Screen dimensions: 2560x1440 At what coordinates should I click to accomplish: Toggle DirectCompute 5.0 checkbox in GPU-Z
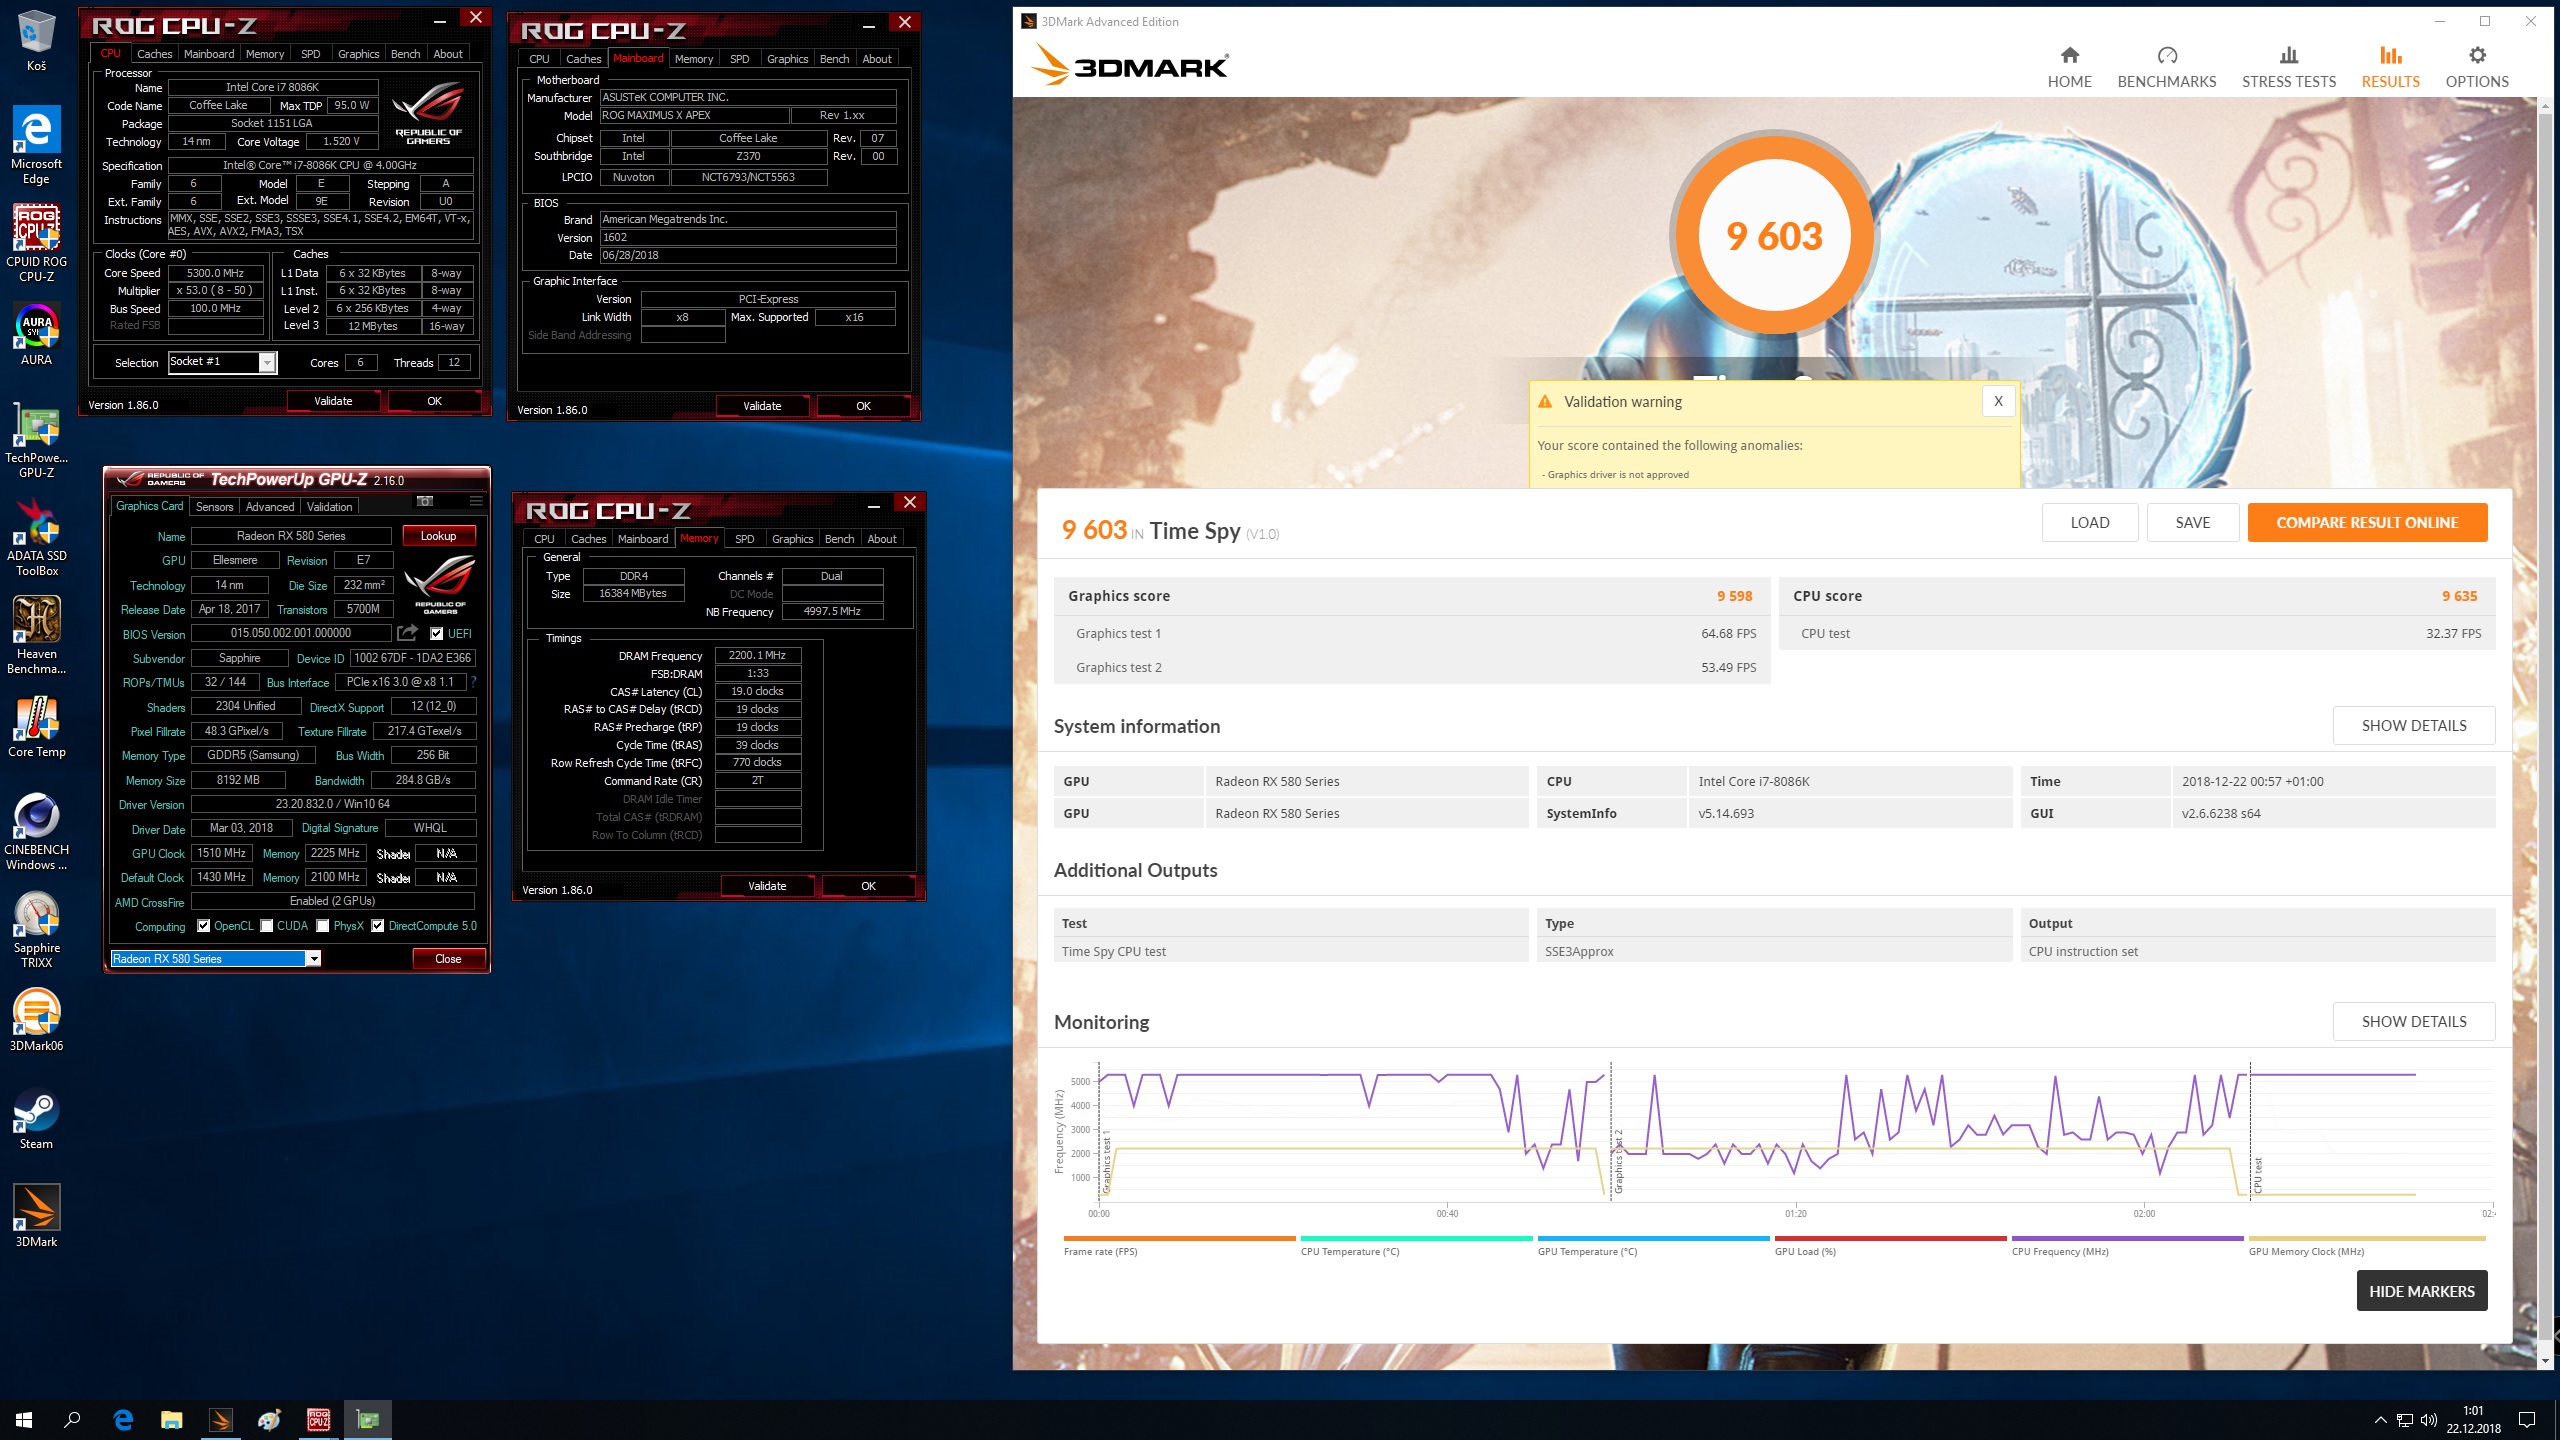click(377, 926)
